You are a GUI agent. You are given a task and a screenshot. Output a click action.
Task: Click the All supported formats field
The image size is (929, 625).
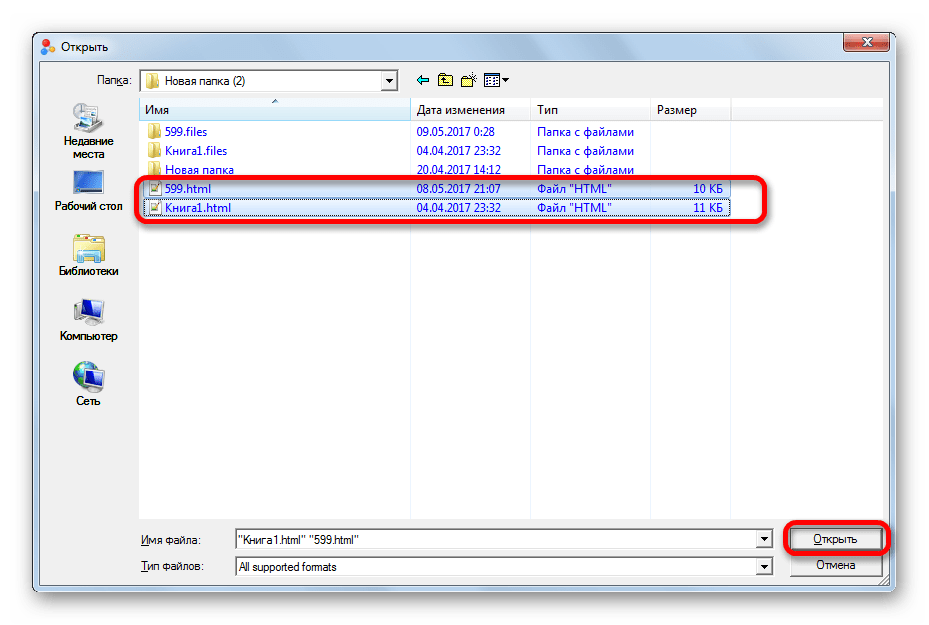click(496, 566)
